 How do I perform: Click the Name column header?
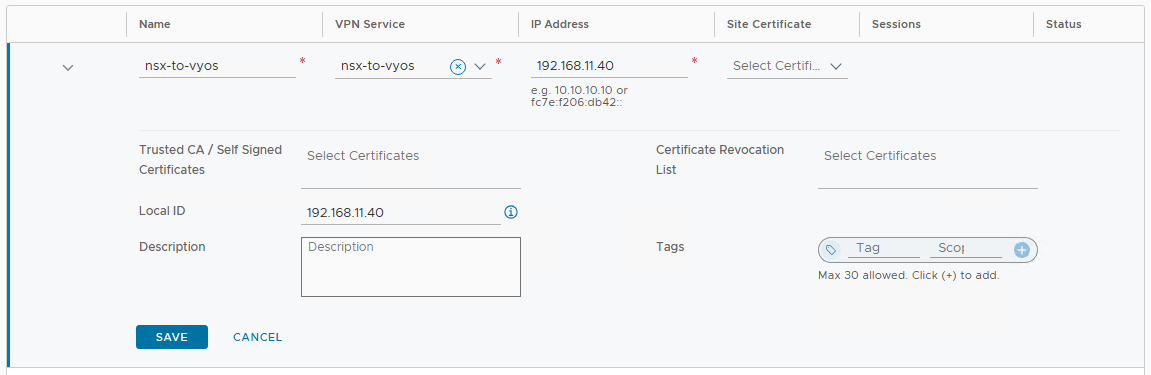[154, 24]
